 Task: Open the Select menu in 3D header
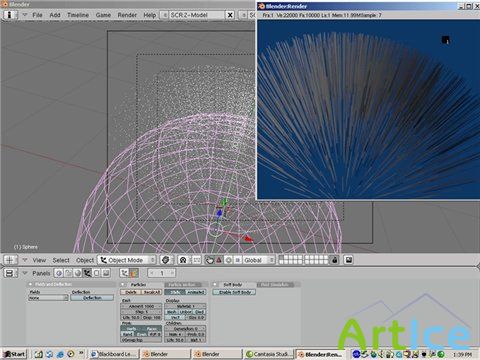61,260
